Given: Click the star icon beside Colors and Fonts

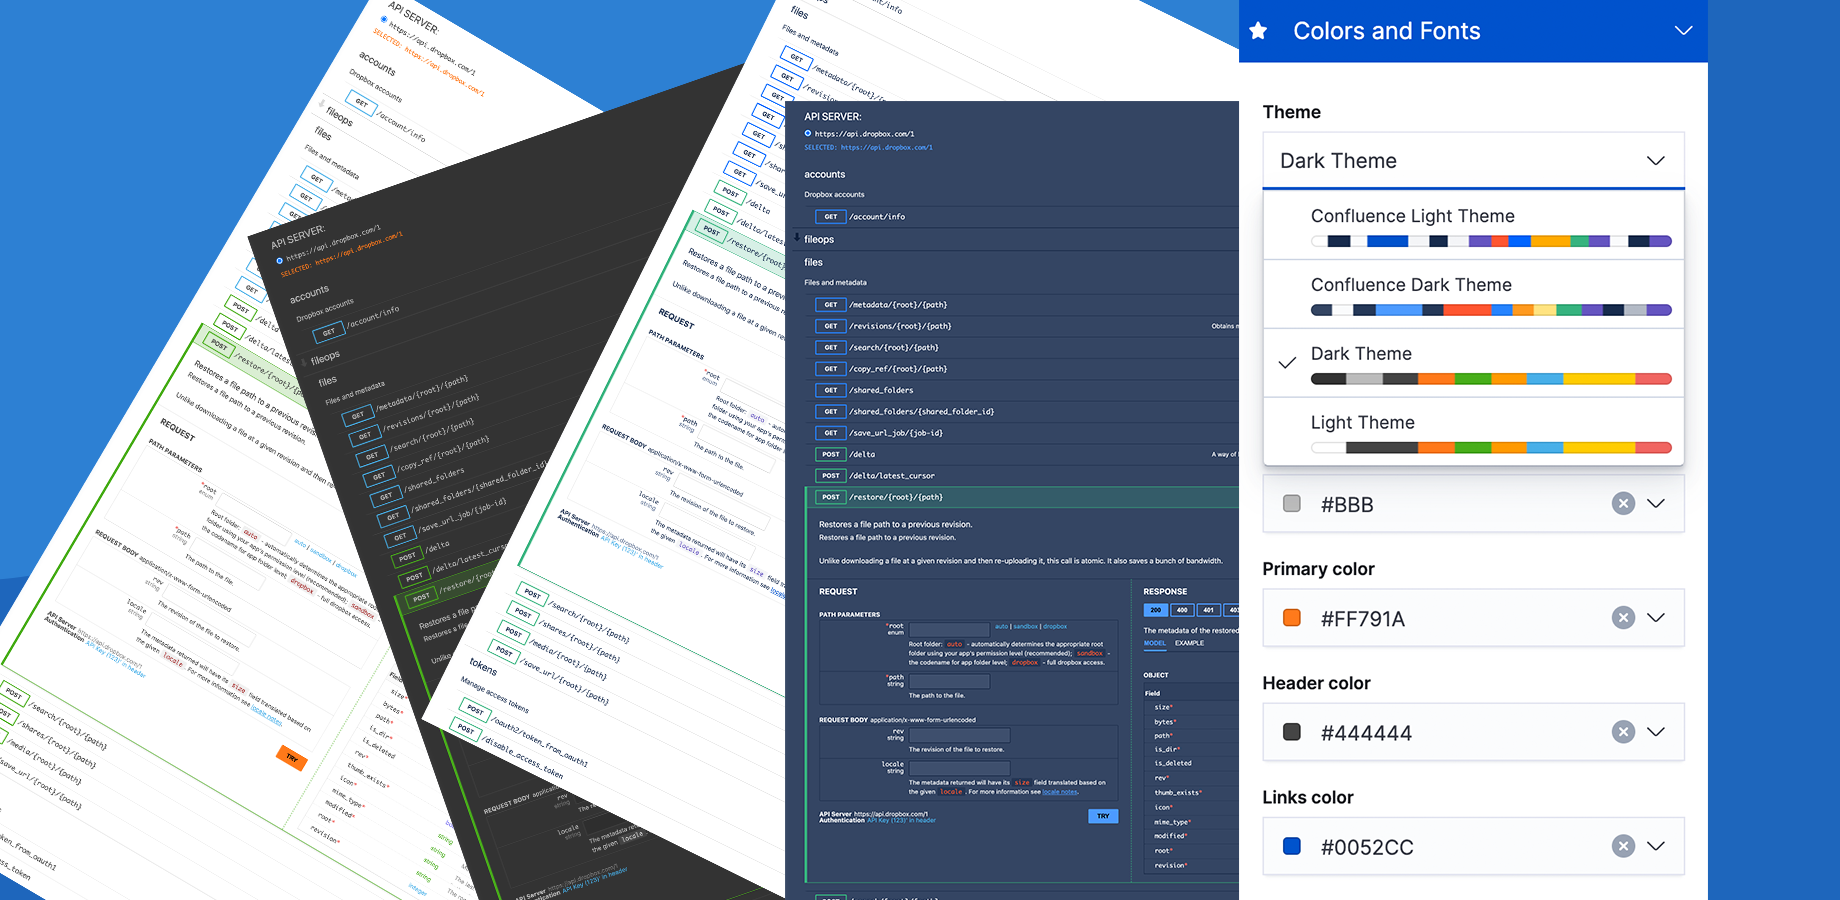Looking at the screenshot, I should (x=1258, y=31).
